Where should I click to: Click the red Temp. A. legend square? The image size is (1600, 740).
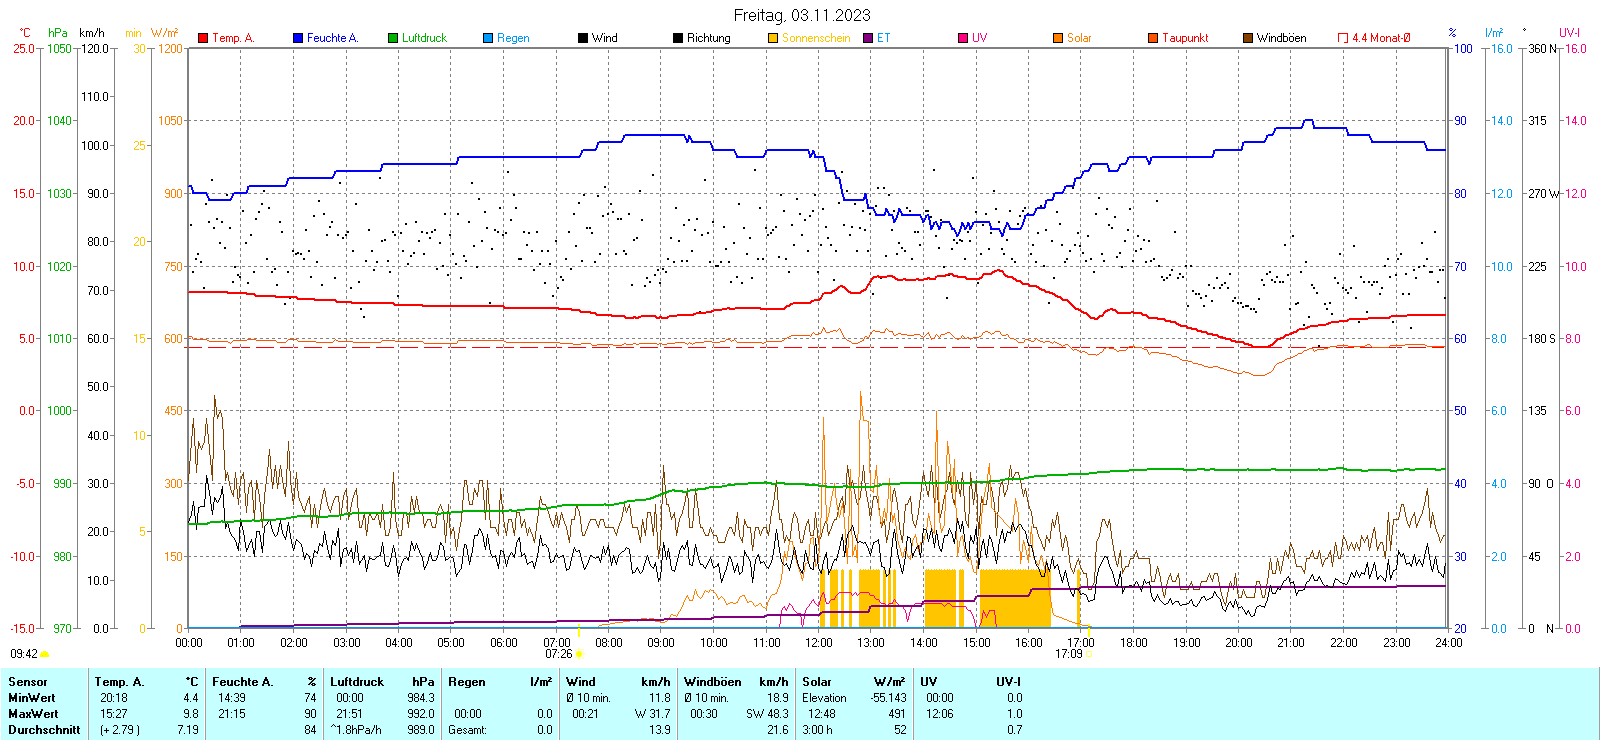[x=203, y=38]
